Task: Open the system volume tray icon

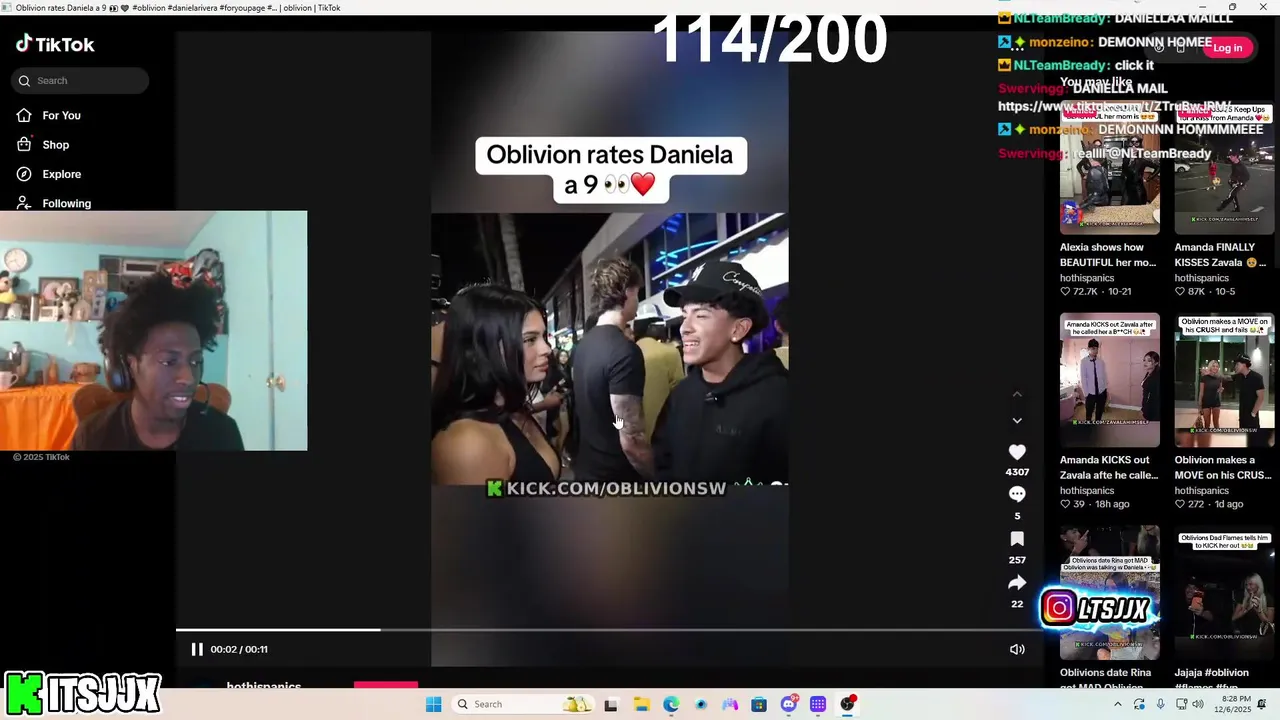Action: [x=1198, y=704]
